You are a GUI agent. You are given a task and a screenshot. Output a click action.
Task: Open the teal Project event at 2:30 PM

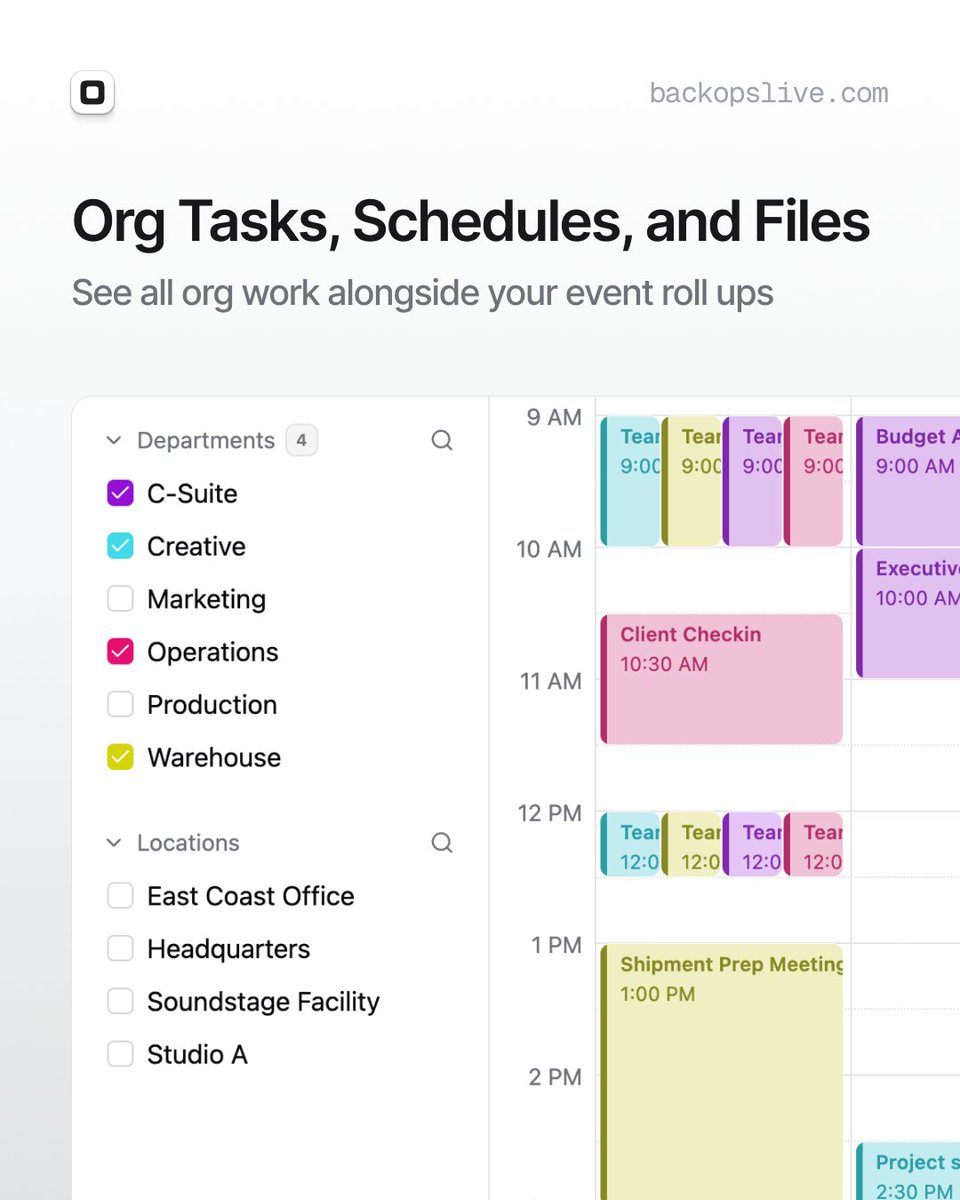pos(908,1171)
